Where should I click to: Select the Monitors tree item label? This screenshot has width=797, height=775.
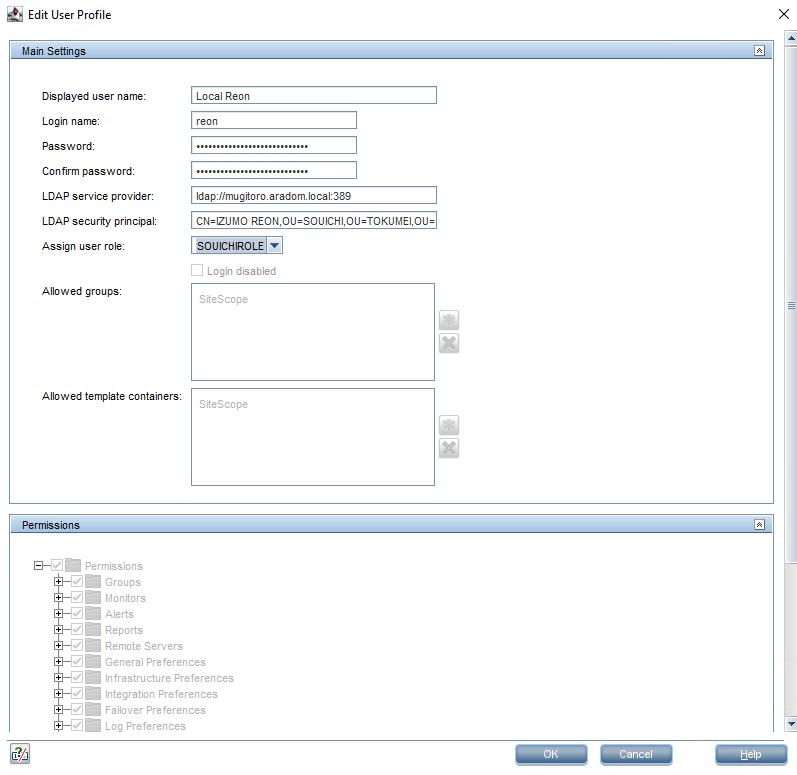click(x=125, y=598)
